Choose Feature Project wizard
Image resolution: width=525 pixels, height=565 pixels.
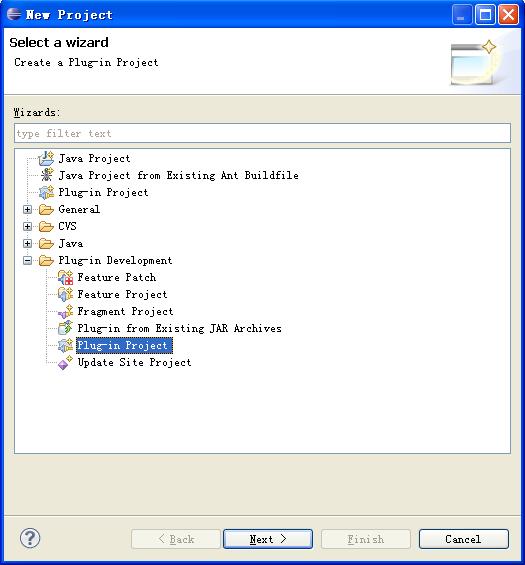click(x=123, y=294)
